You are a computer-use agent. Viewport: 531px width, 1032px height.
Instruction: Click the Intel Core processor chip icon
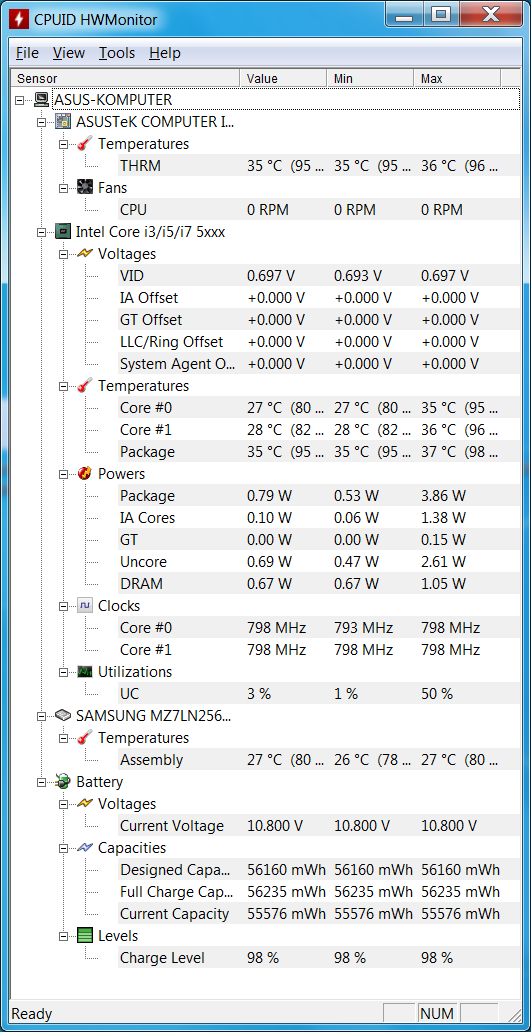pyautogui.click(x=63, y=232)
